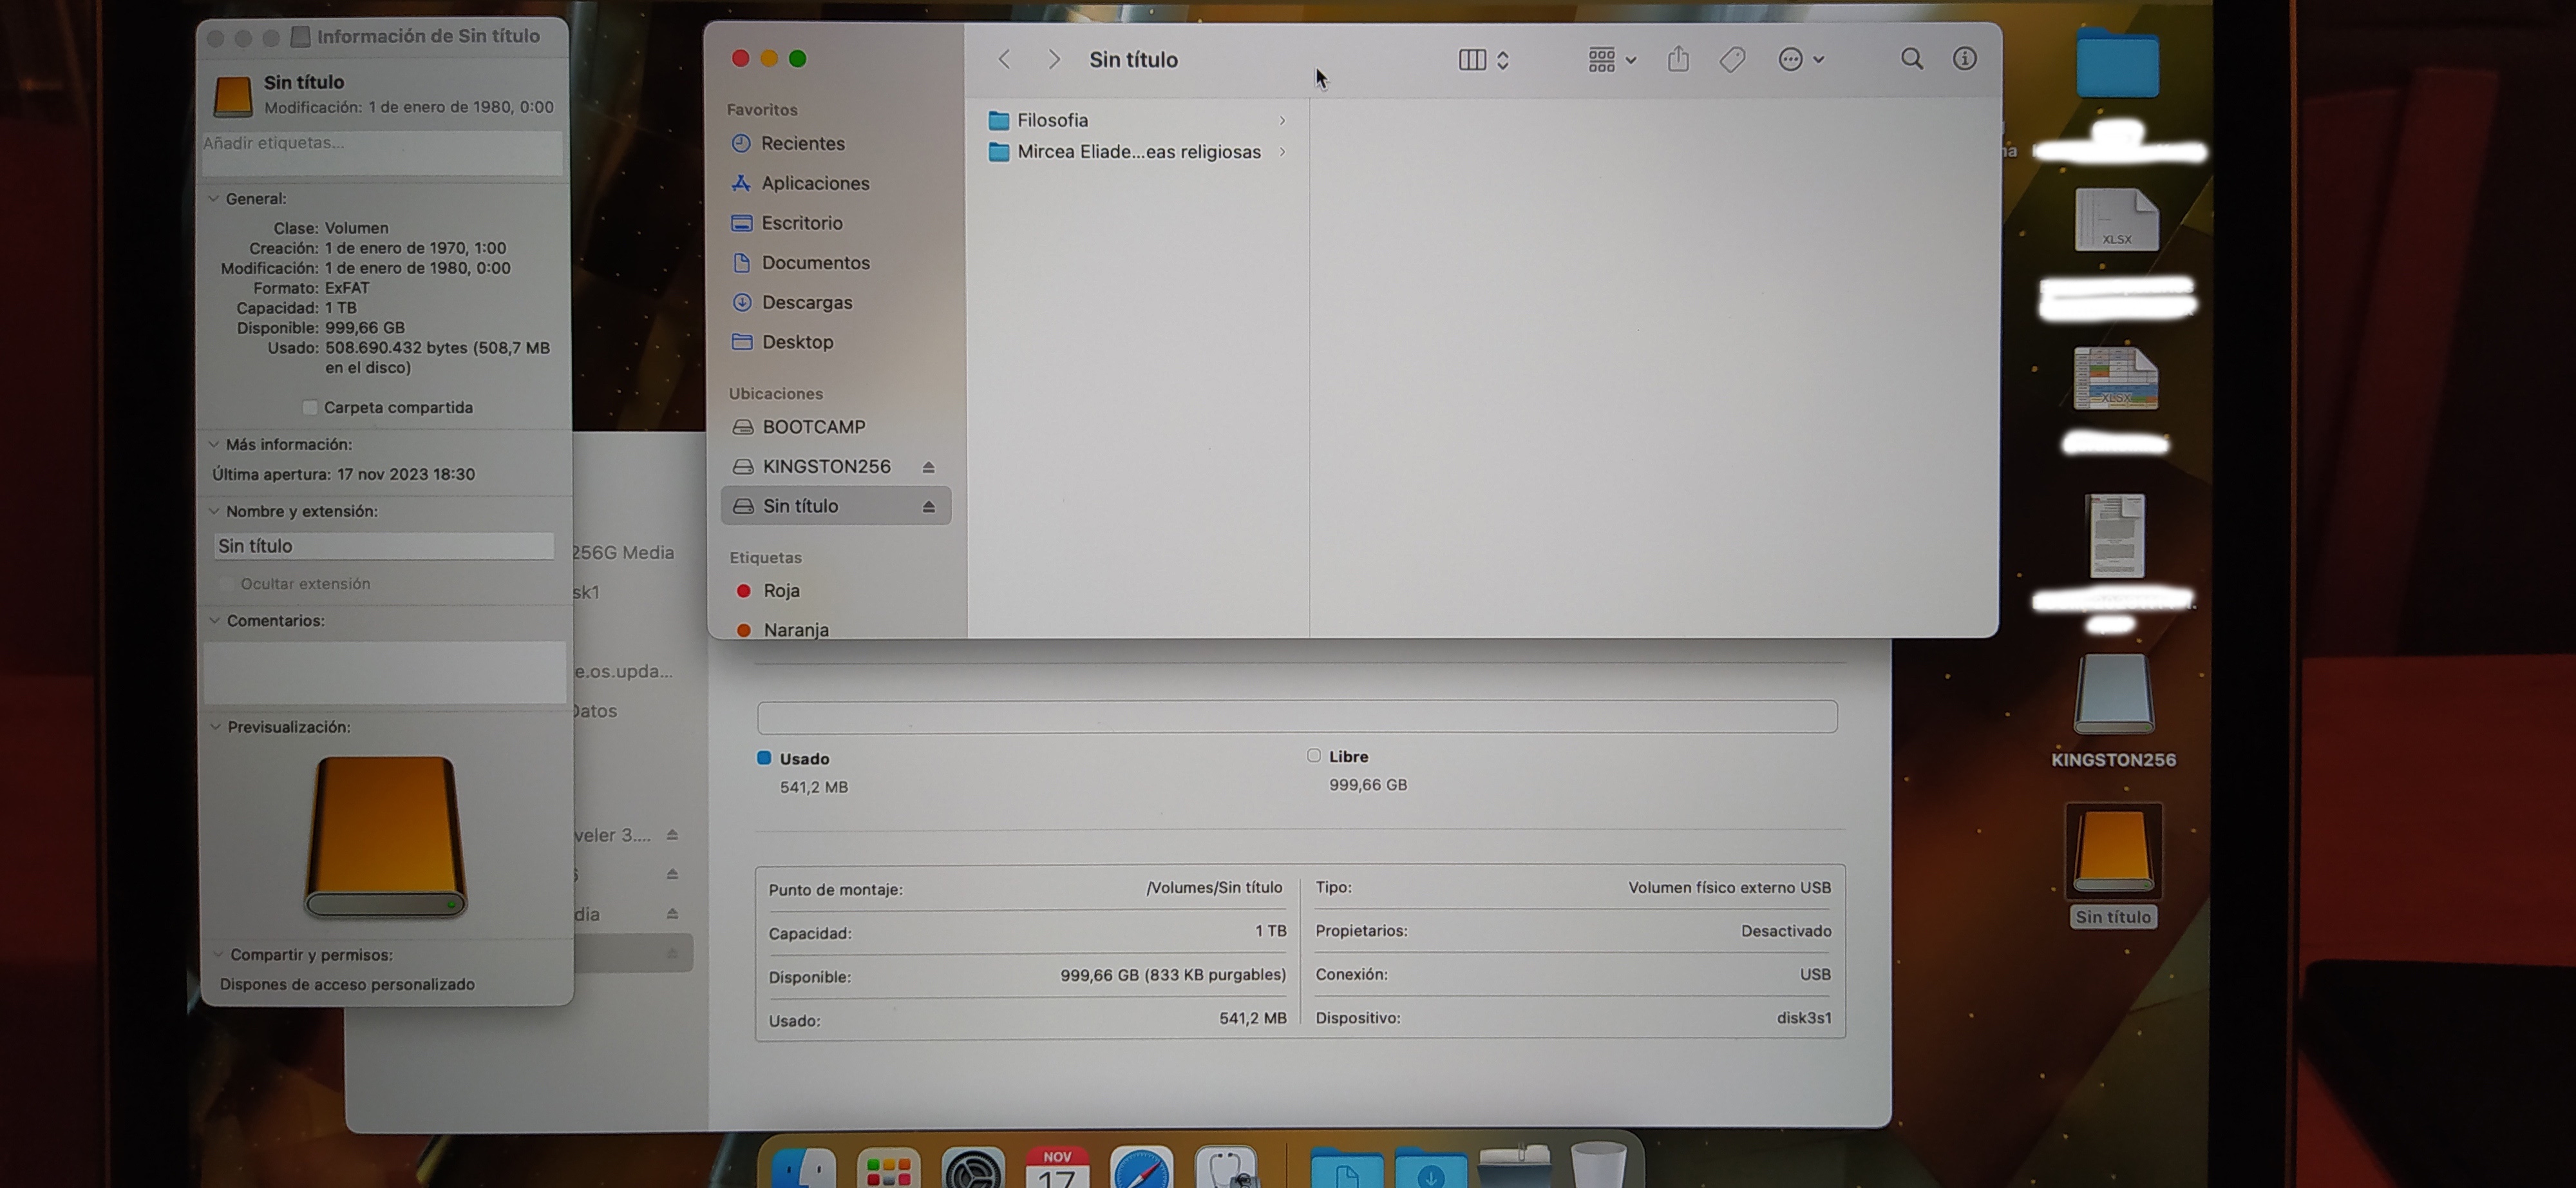Eject the Sin título volume in sidebar
This screenshot has height=1188, width=2576.
(928, 507)
